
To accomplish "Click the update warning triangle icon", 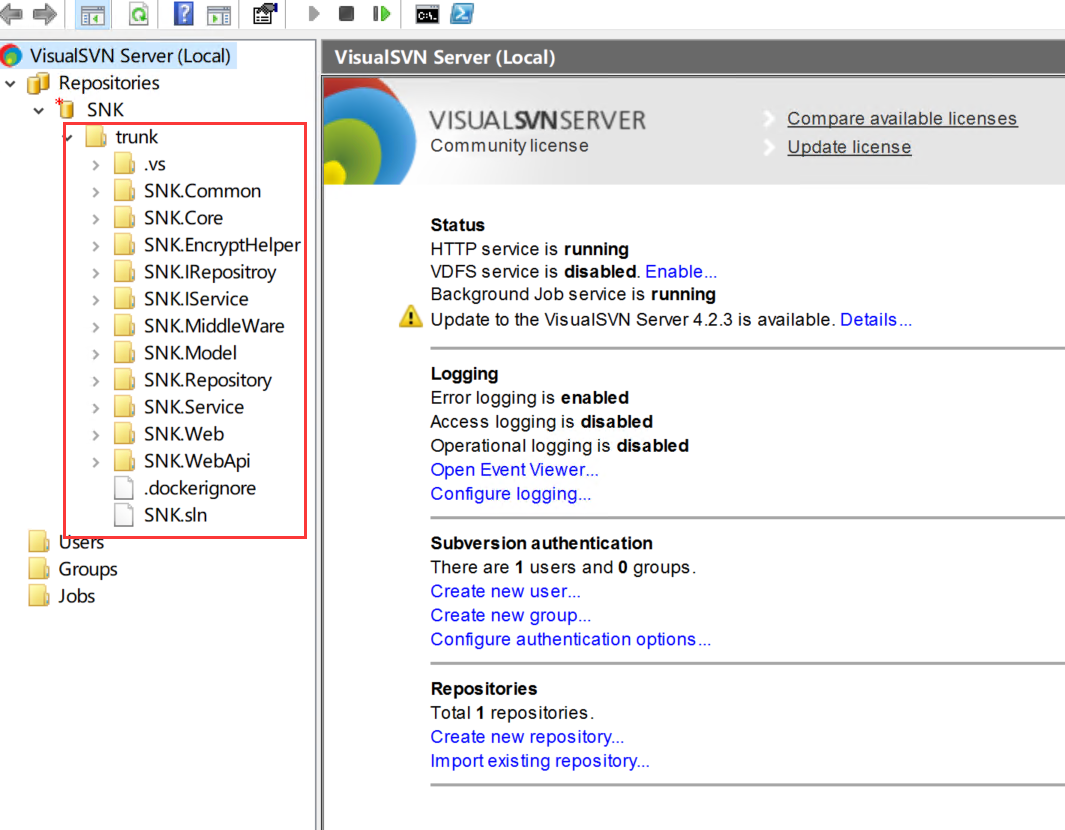I will click(410, 317).
